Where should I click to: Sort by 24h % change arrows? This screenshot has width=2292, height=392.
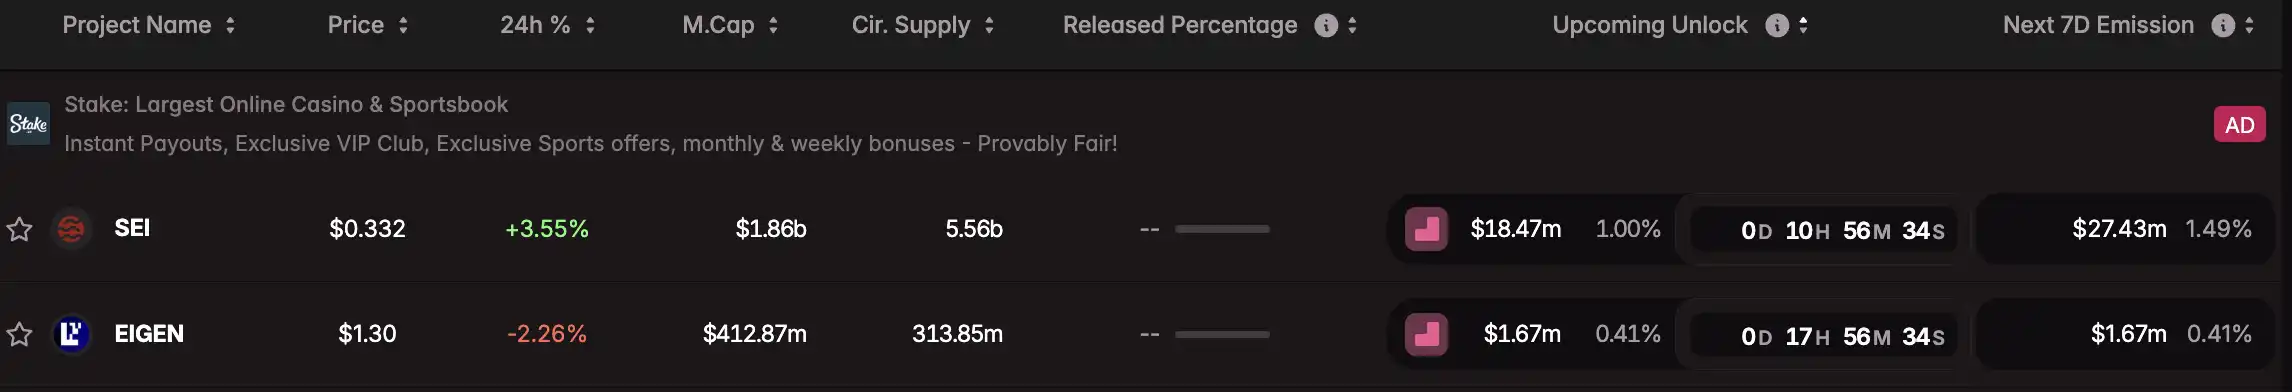pos(590,26)
